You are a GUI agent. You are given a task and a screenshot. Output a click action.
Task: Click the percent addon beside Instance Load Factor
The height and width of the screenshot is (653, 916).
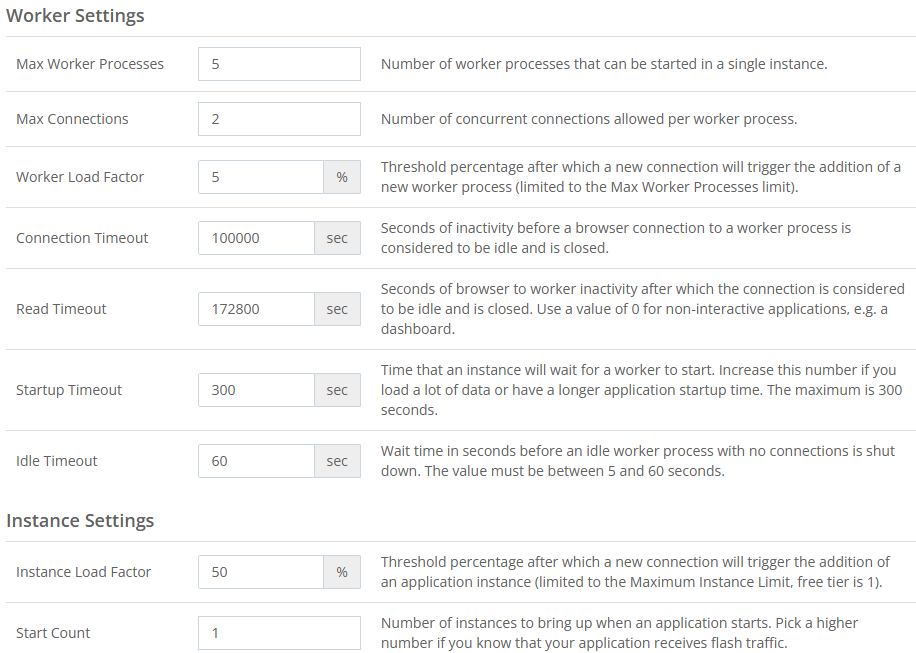[x=342, y=572]
